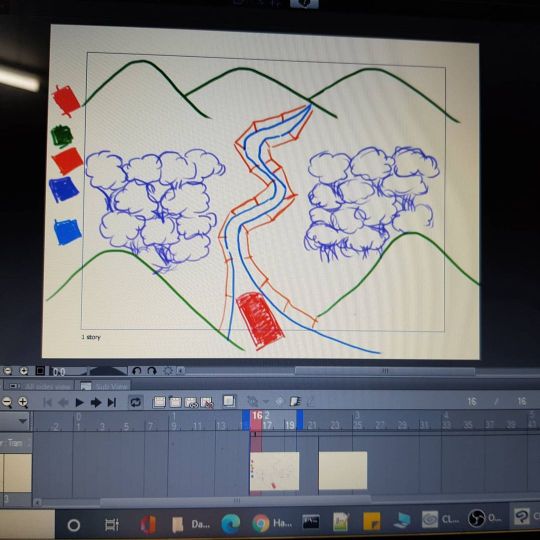Select the layer thumbnail on timeline left
The image size is (540, 540).
(x=17, y=473)
